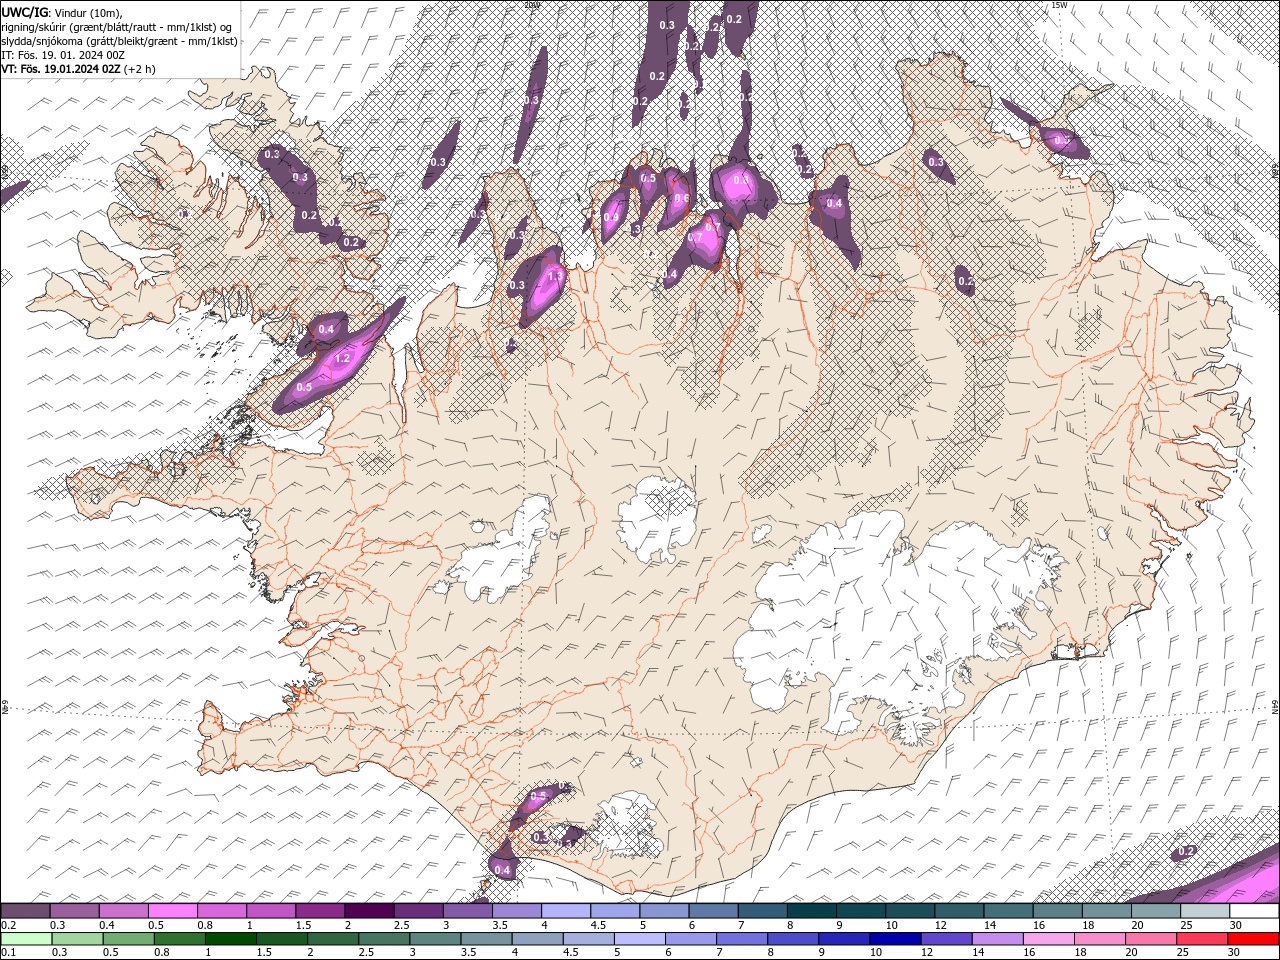
Task: Click the 'IT: Fös. 19. 01. 2024 00Z' line
Action: [x=63, y=55]
